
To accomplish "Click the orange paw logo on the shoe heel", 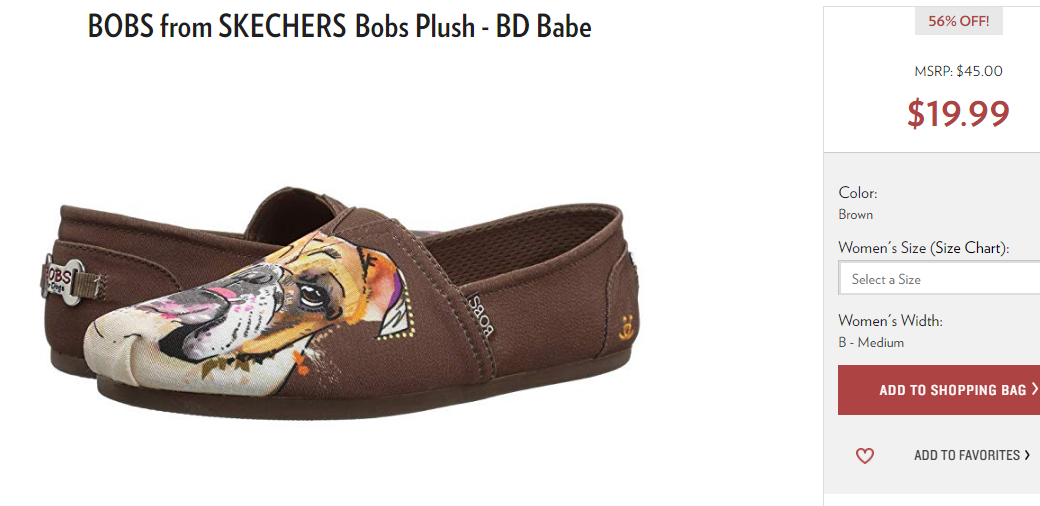I will [625, 328].
